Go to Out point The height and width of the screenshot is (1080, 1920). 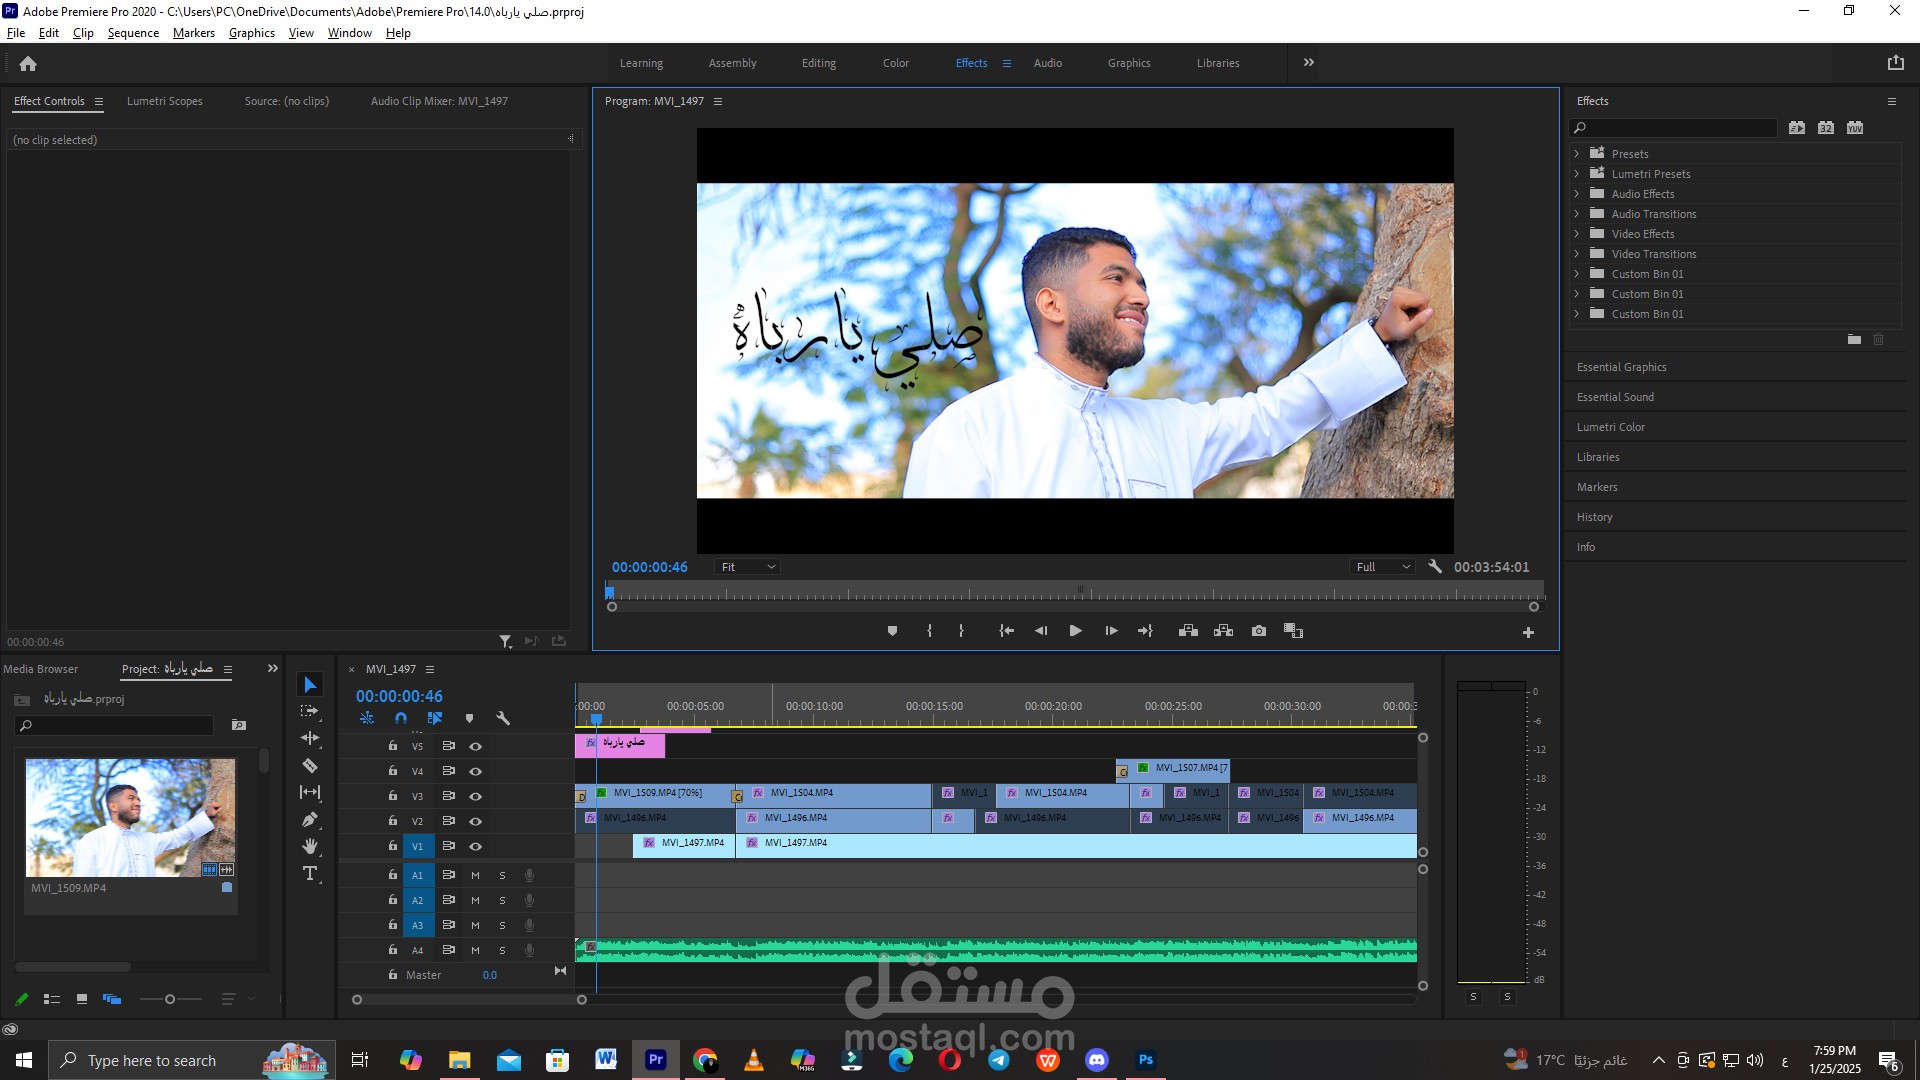(1145, 631)
